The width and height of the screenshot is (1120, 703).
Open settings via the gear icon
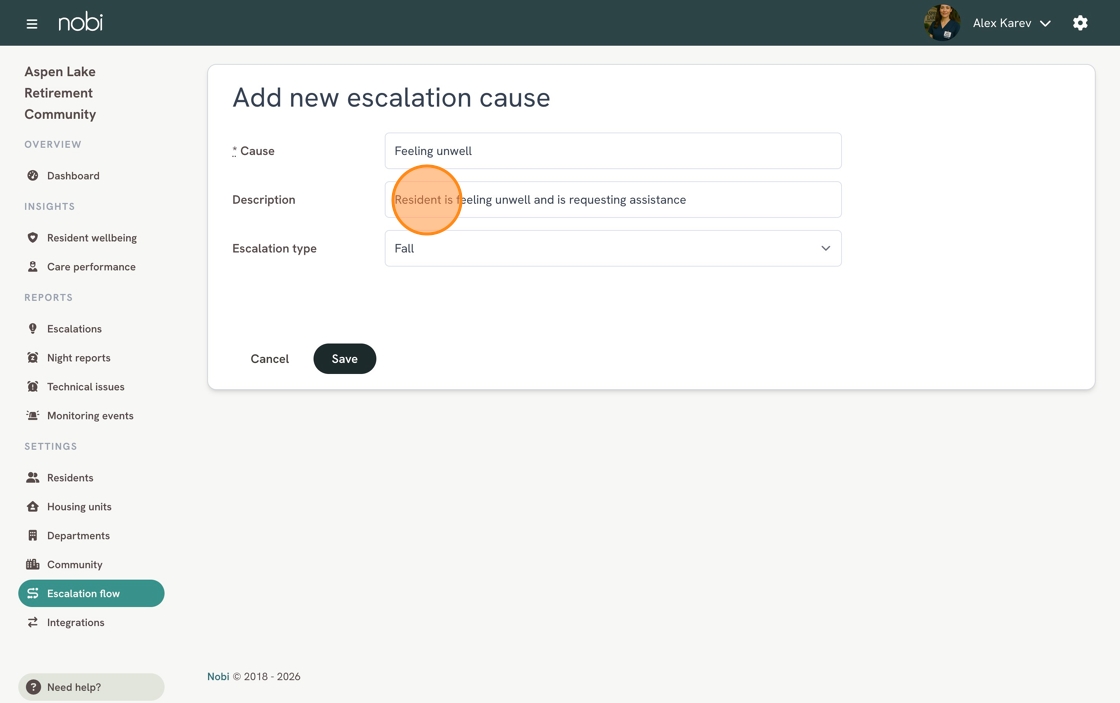click(1080, 23)
